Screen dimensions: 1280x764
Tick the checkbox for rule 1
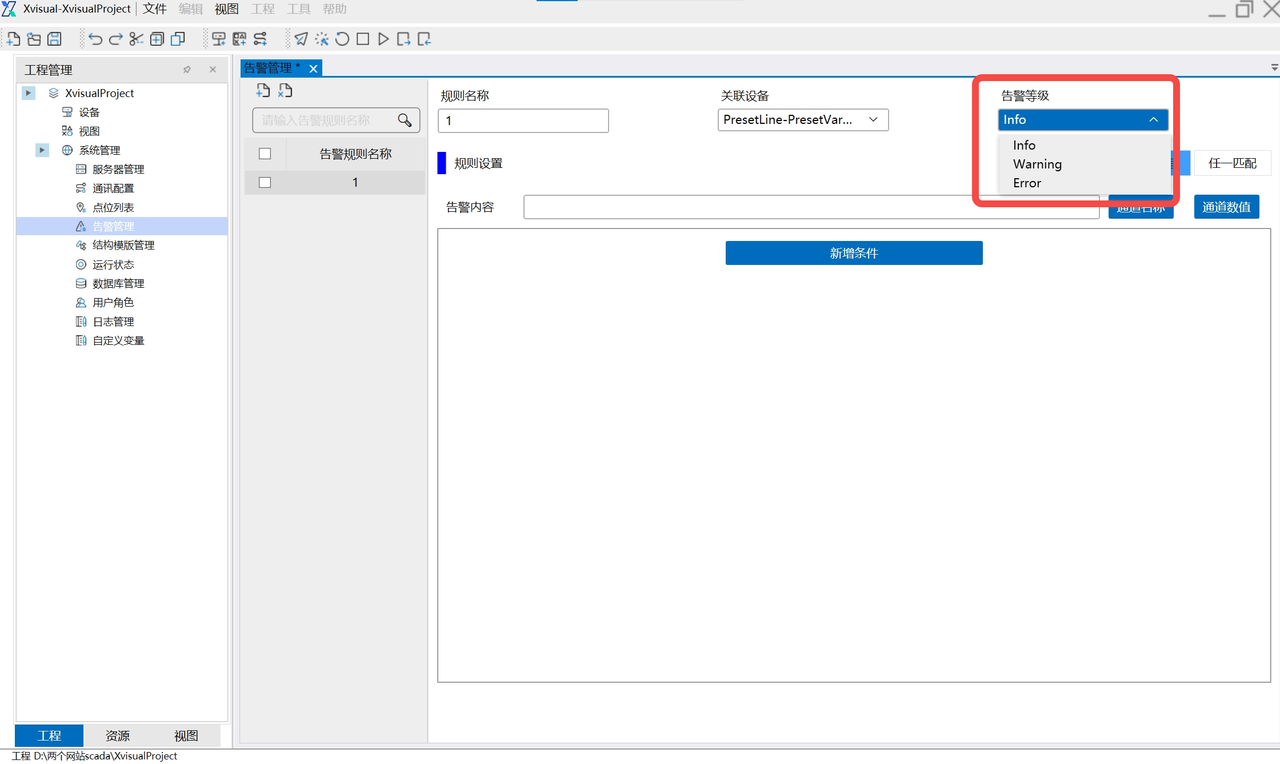(265, 182)
